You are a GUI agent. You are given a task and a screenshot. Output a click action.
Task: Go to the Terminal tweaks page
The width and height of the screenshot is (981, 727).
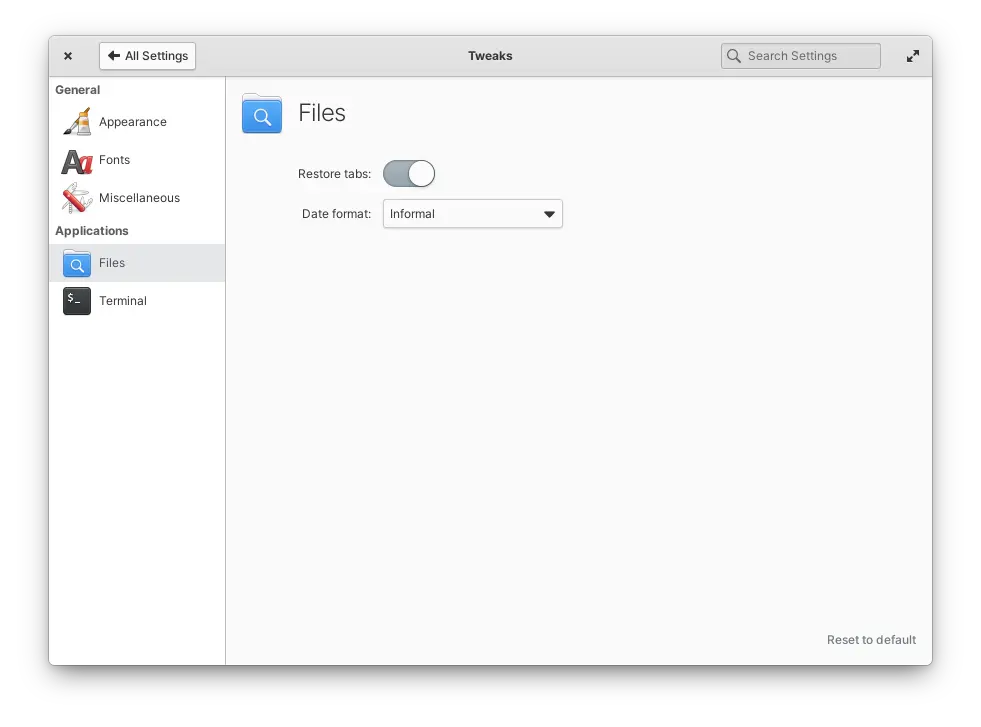click(123, 301)
